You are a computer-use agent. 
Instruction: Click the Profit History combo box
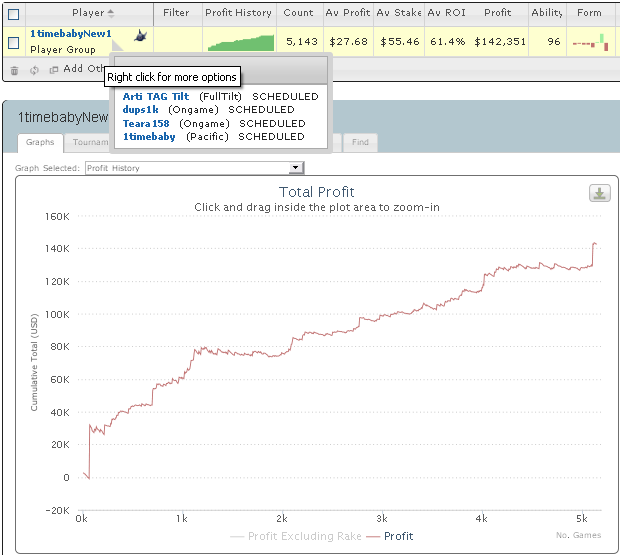coord(194,168)
